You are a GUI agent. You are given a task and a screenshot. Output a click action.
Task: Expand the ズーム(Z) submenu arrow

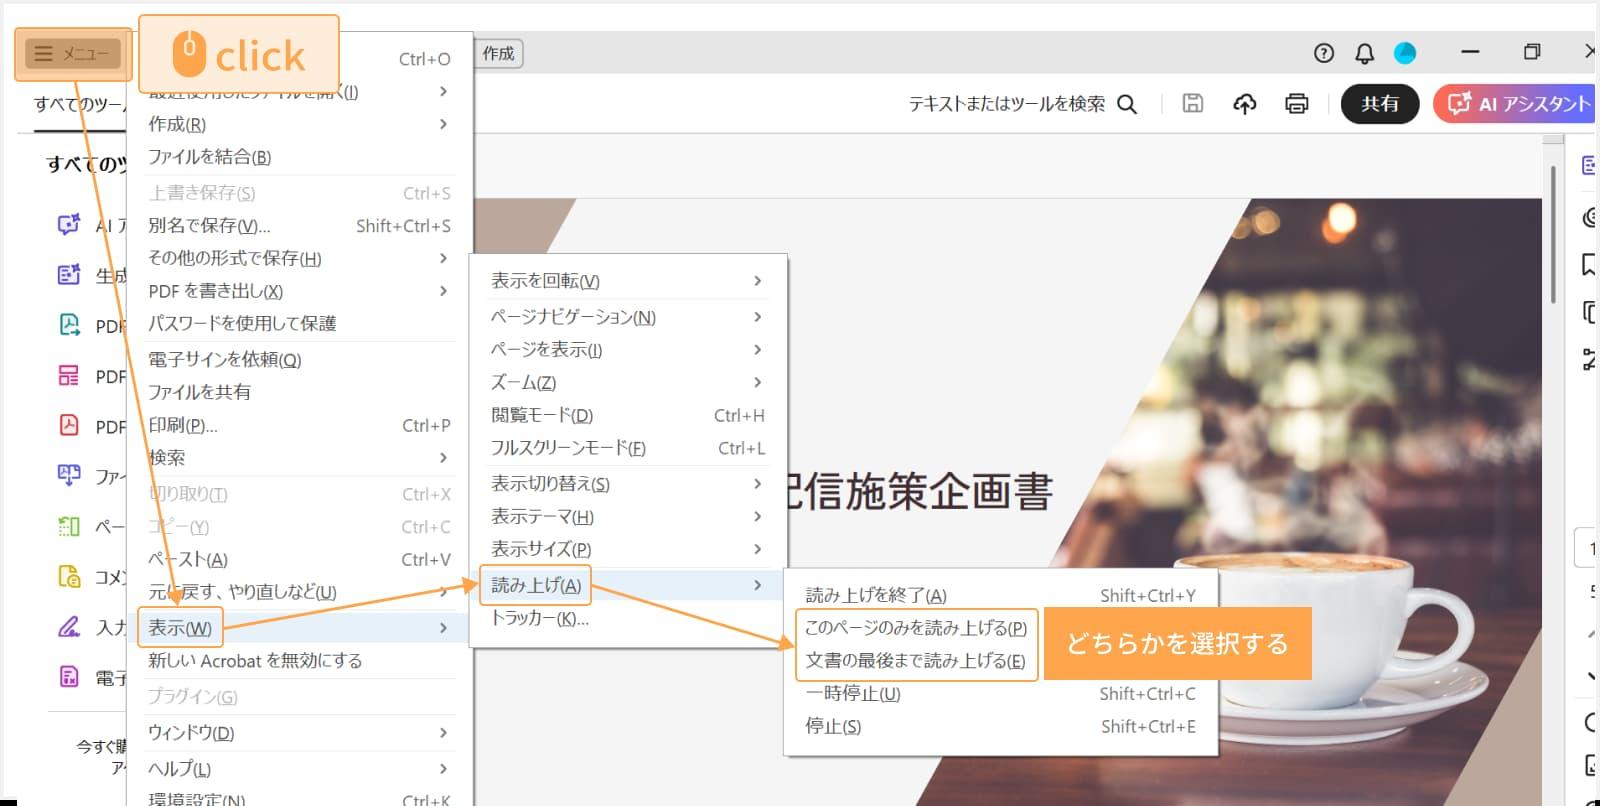pos(757,383)
